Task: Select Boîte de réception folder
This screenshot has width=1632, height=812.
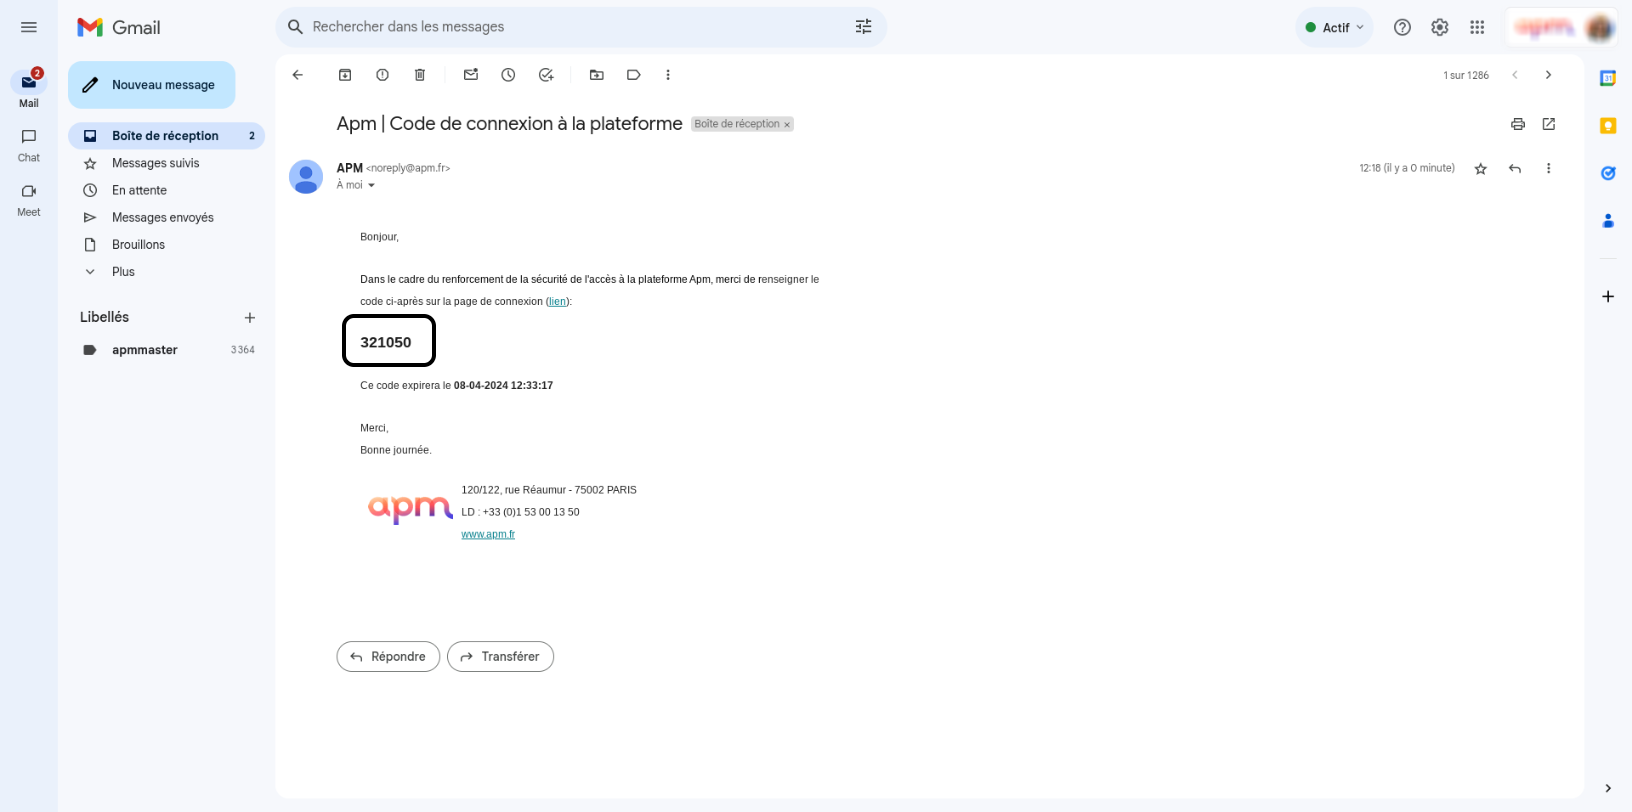Action: [x=166, y=136]
